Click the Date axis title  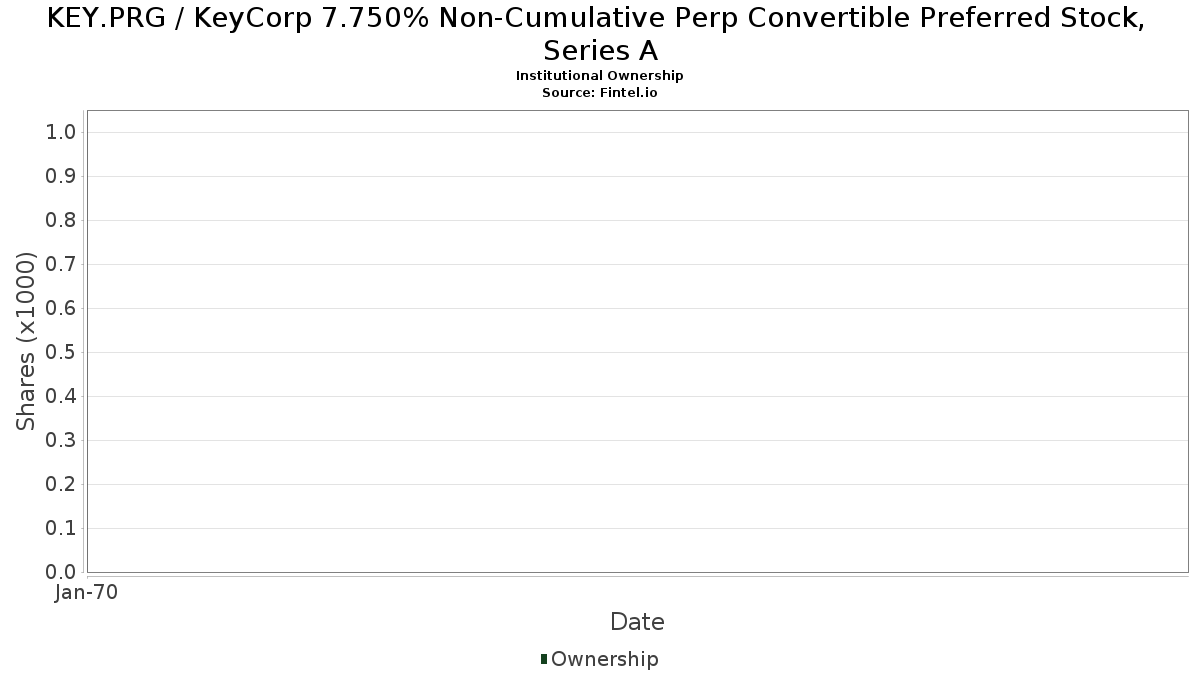tap(637, 622)
